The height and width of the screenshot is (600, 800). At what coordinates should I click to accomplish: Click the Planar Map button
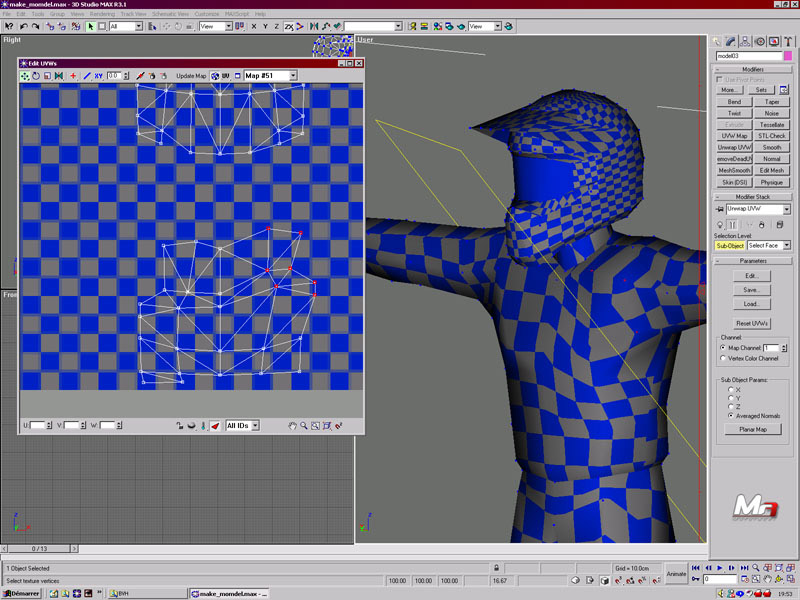(x=751, y=429)
